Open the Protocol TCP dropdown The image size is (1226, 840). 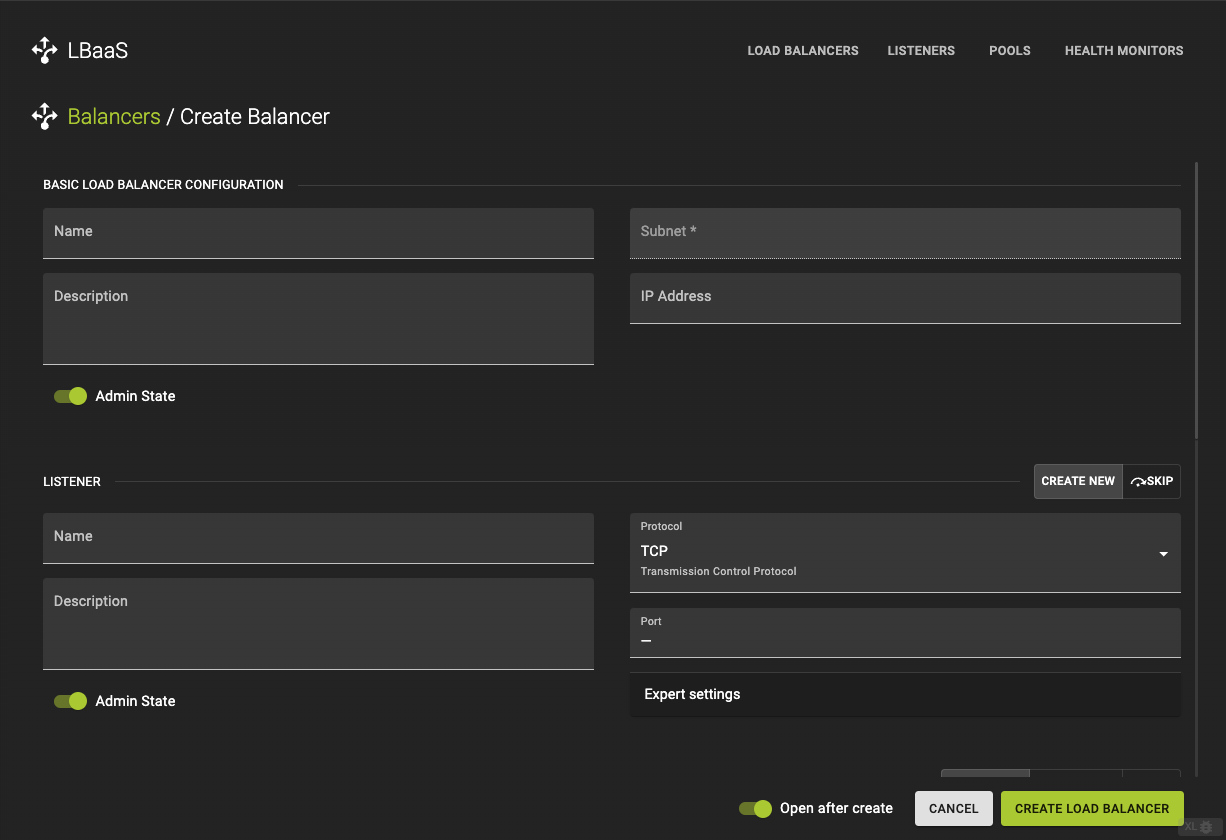[905, 553]
